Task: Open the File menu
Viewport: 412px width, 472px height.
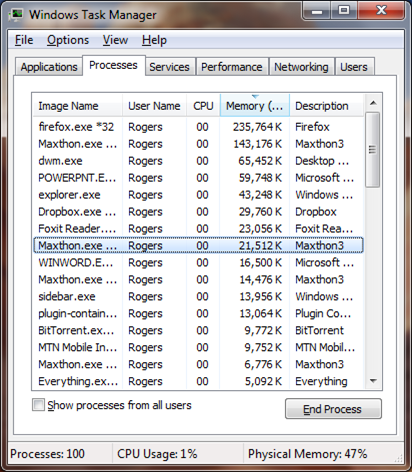Action: pyautogui.click(x=24, y=40)
